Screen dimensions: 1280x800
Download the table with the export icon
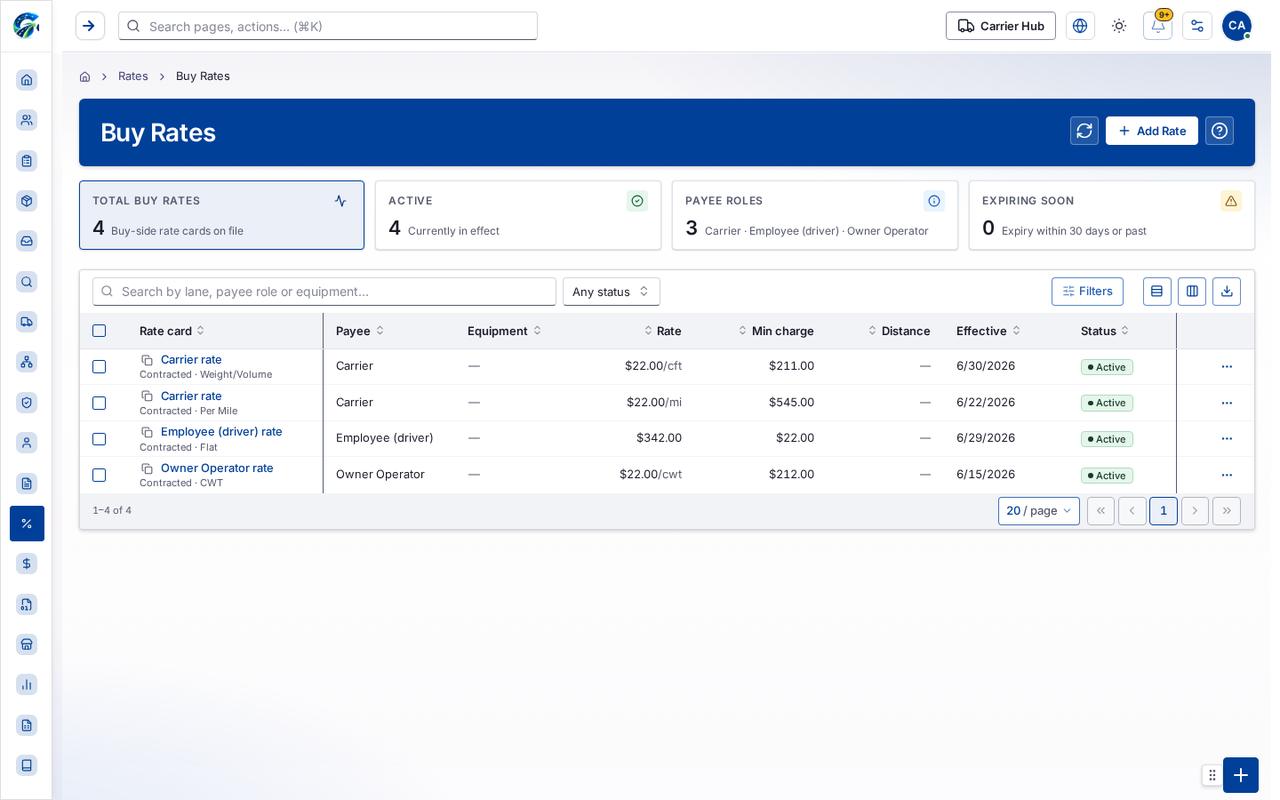pyautogui.click(x=1227, y=291)
